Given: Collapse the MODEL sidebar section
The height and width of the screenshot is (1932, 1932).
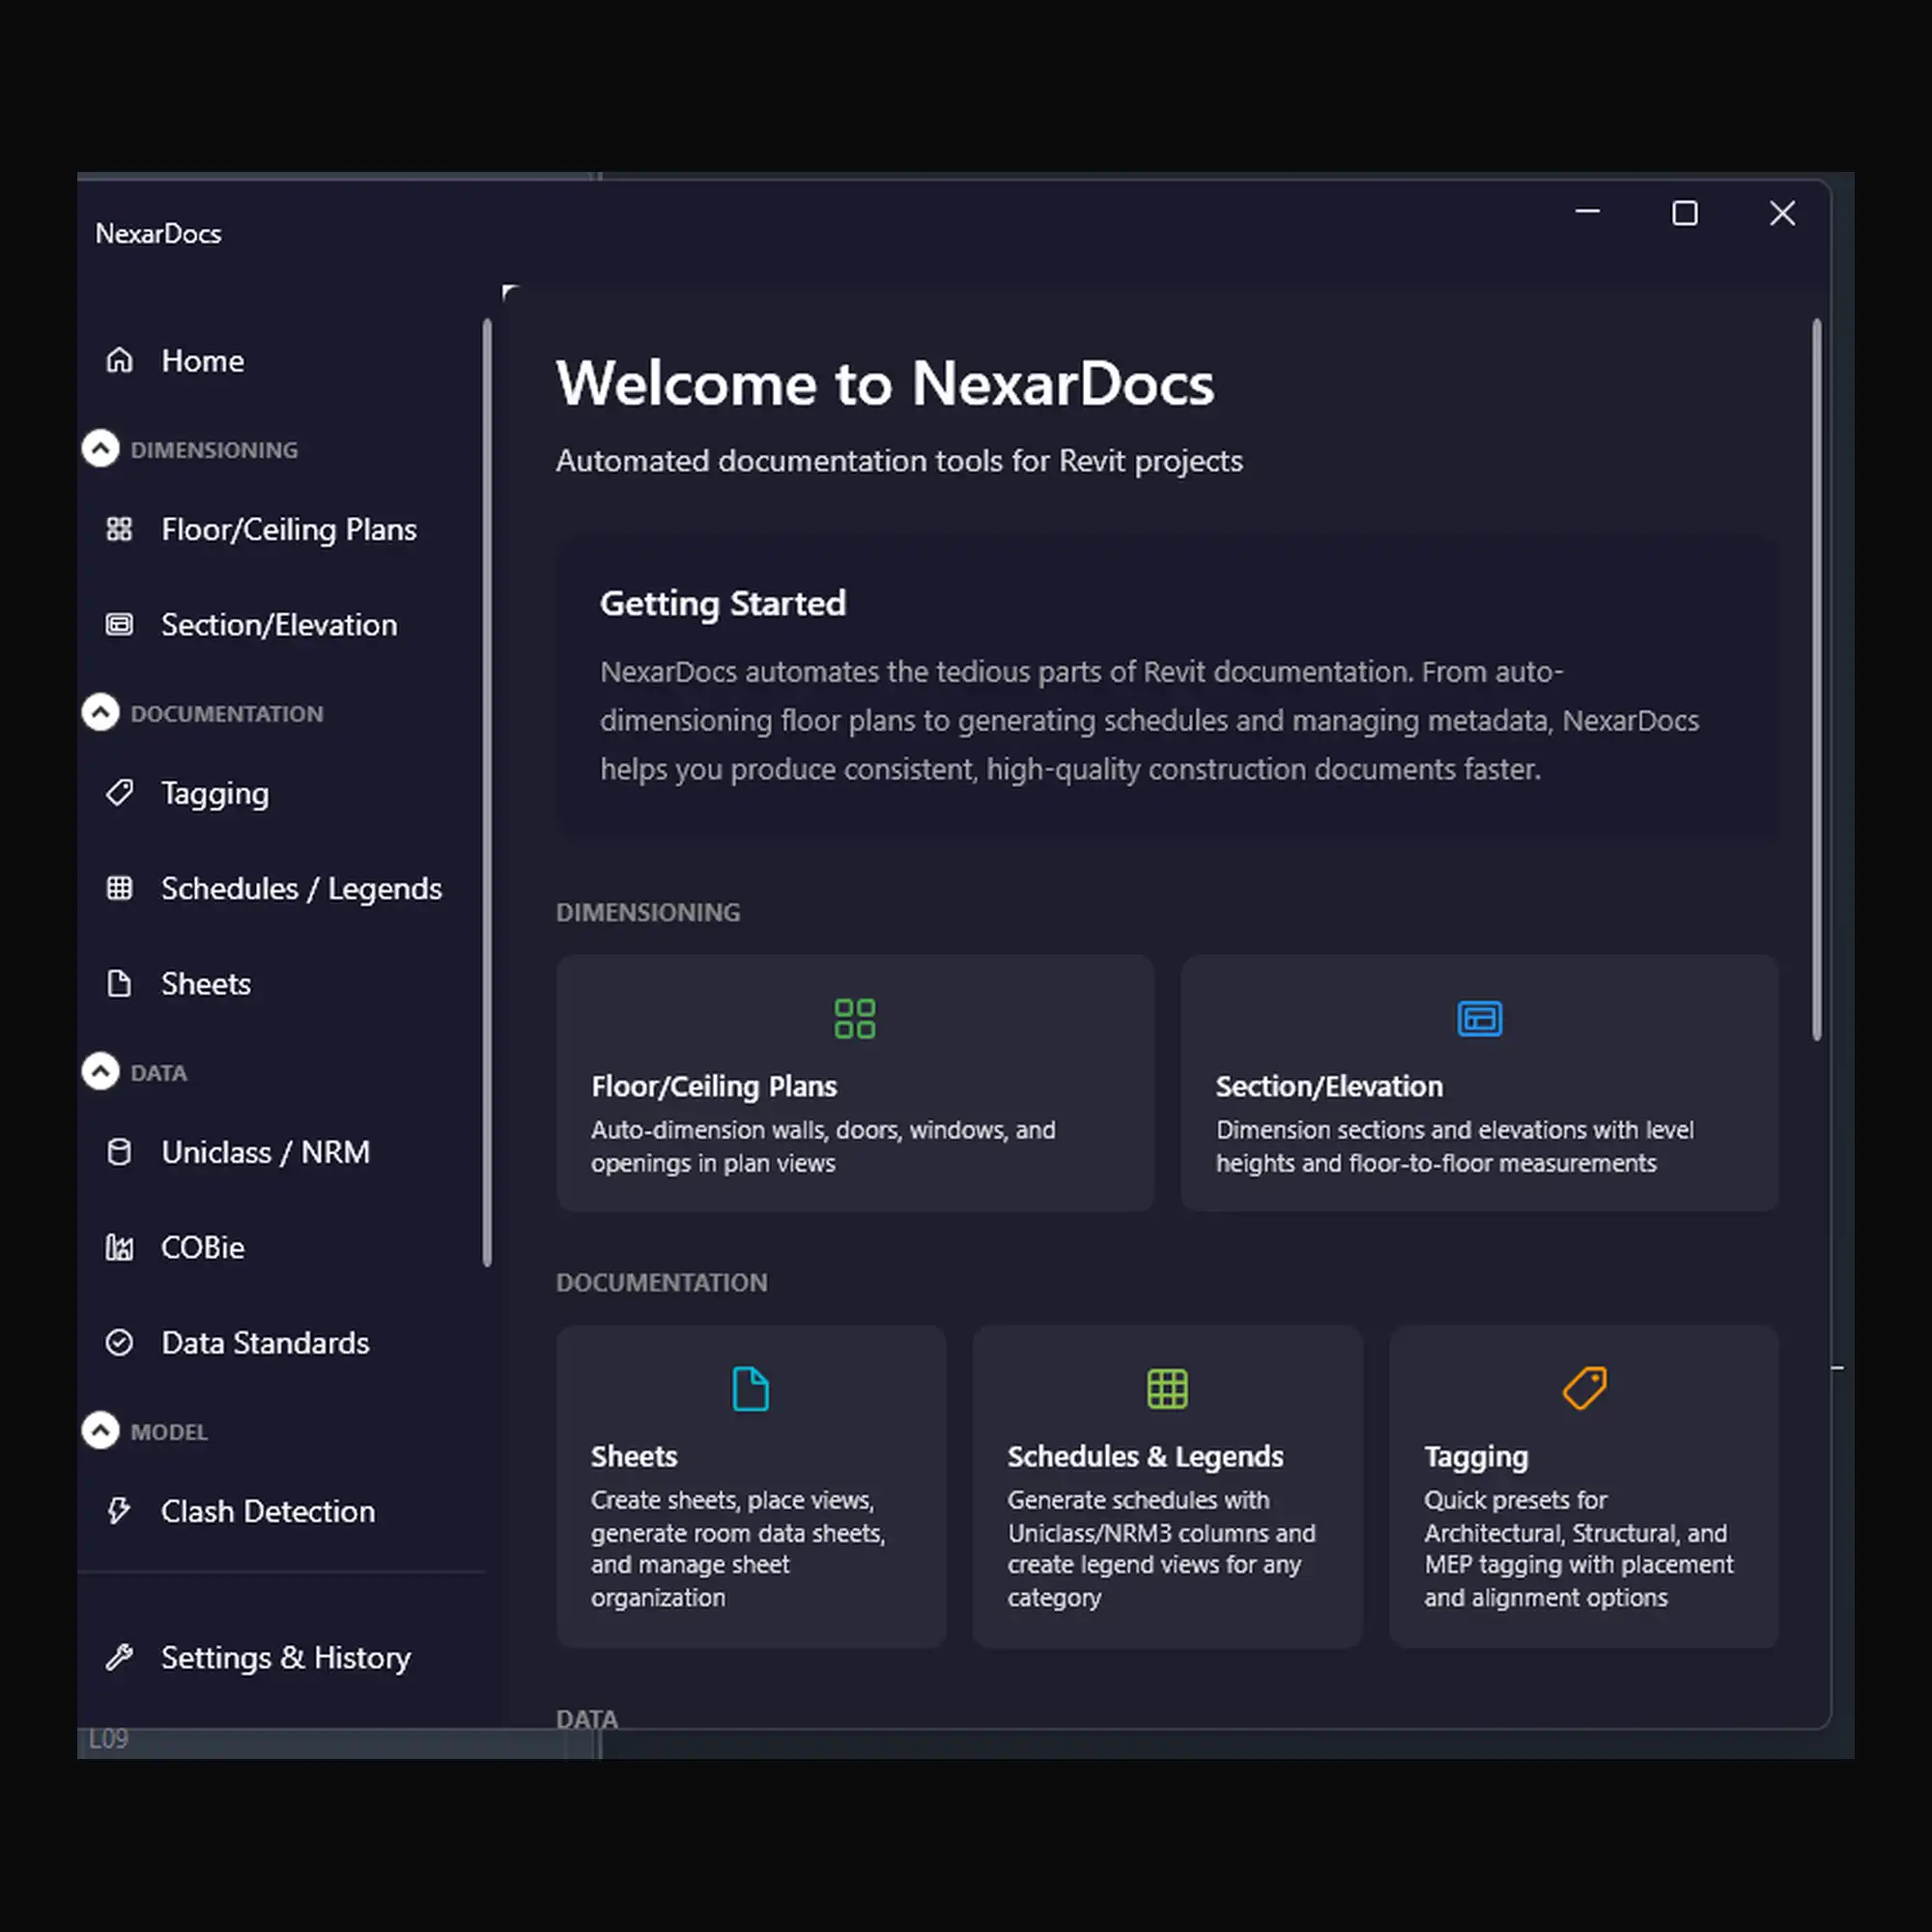Looking at the screenshot, I should click(100, 1431).
